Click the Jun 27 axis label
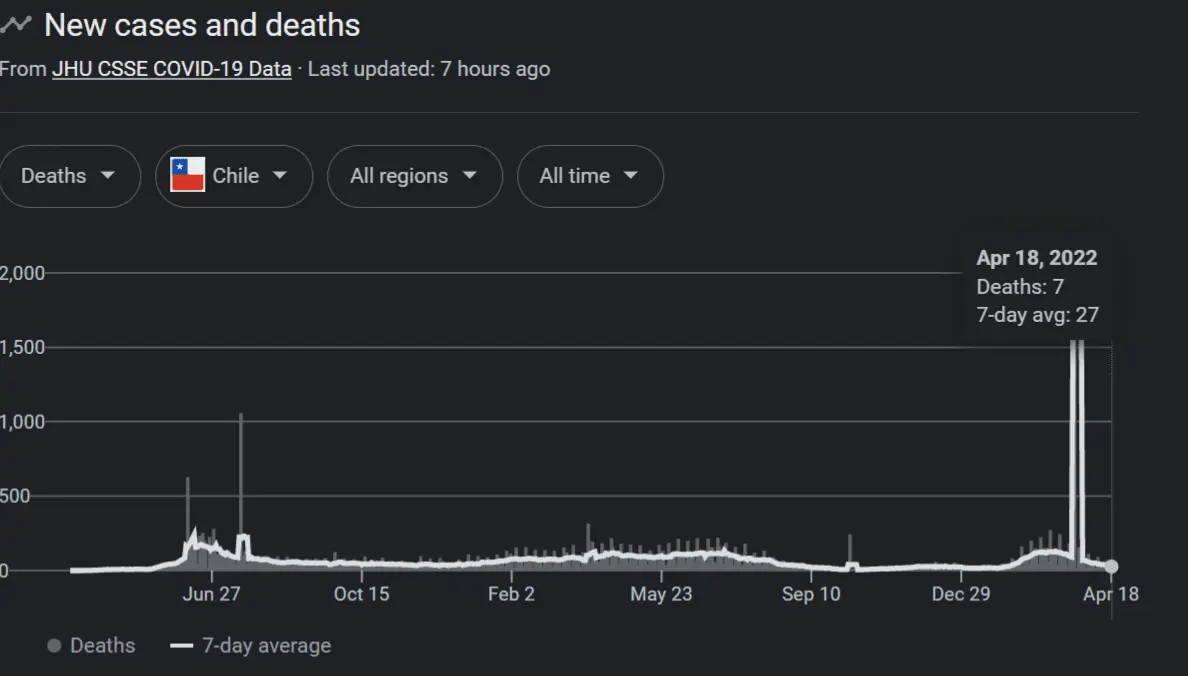Screen dimensions: 1188x676 (x=211, y=593)
